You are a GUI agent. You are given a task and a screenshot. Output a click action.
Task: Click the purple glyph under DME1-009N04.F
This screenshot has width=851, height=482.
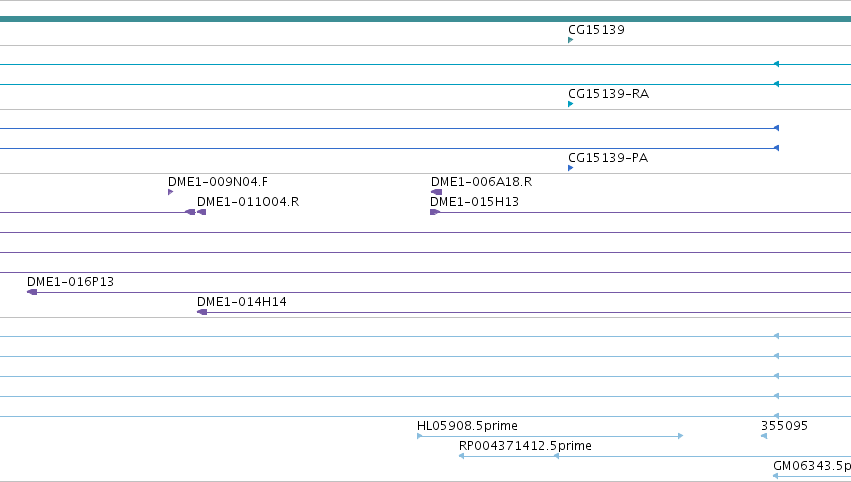click(170, 192)
